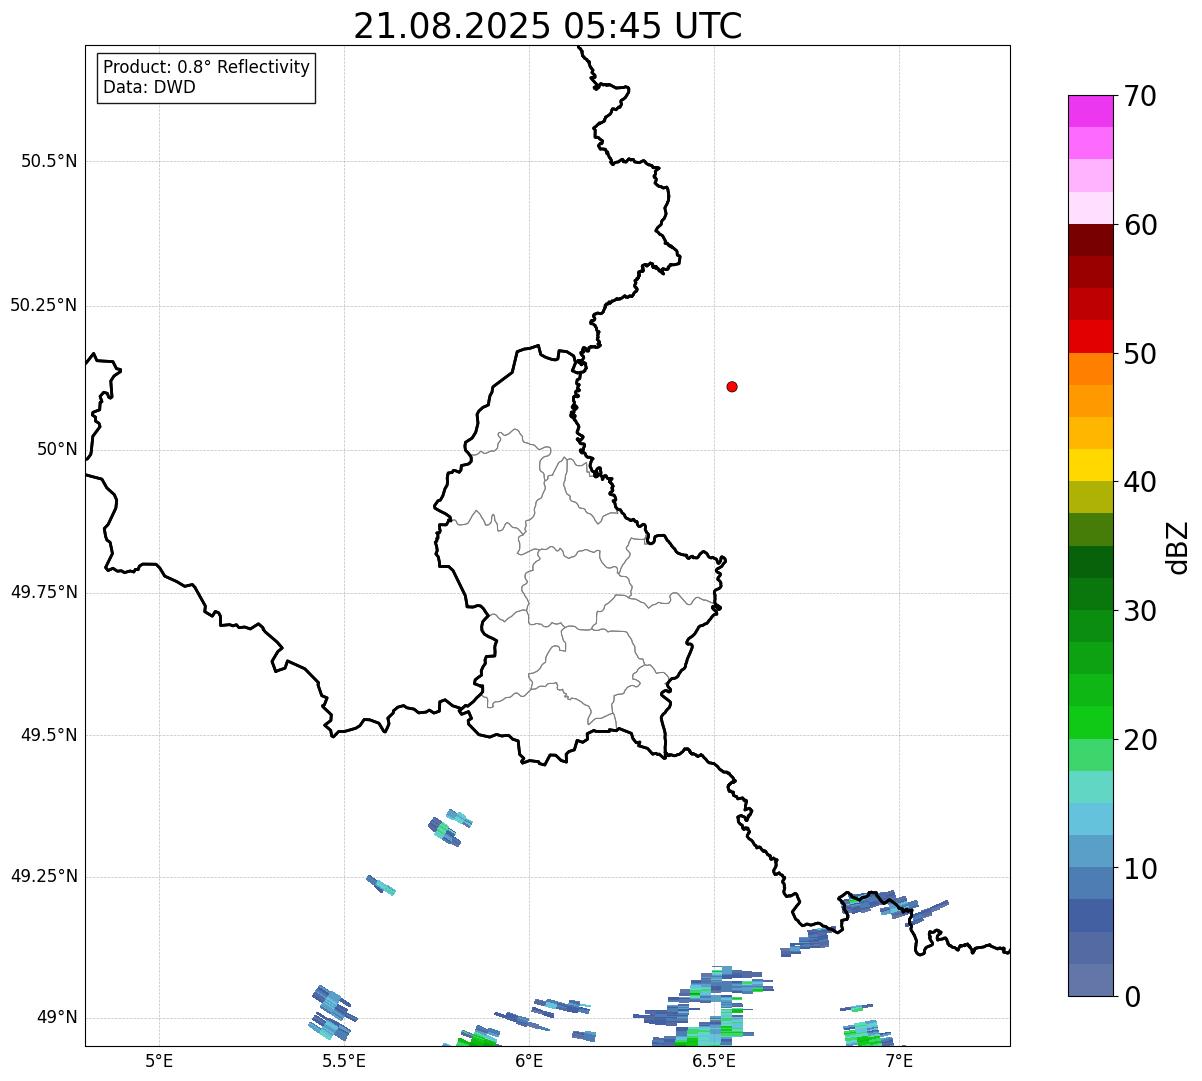Click the small radar echo near 49.25°N 5.6°E
The image size is (1202, 1081).
[x=381, y=885]
